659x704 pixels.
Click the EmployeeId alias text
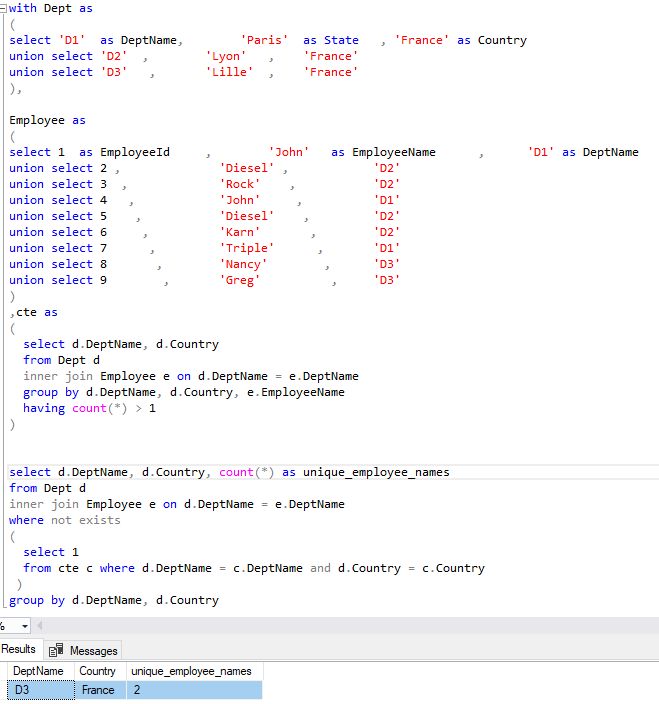135,152
